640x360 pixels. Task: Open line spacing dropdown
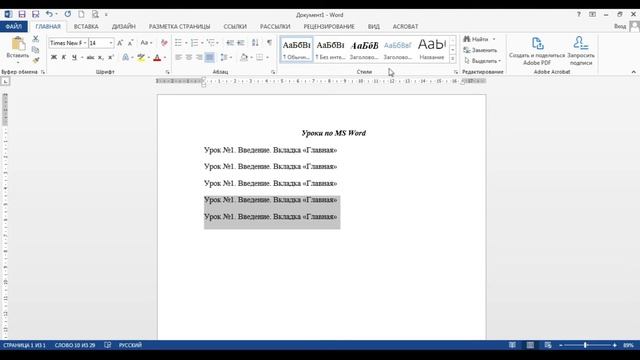point(231,58)
